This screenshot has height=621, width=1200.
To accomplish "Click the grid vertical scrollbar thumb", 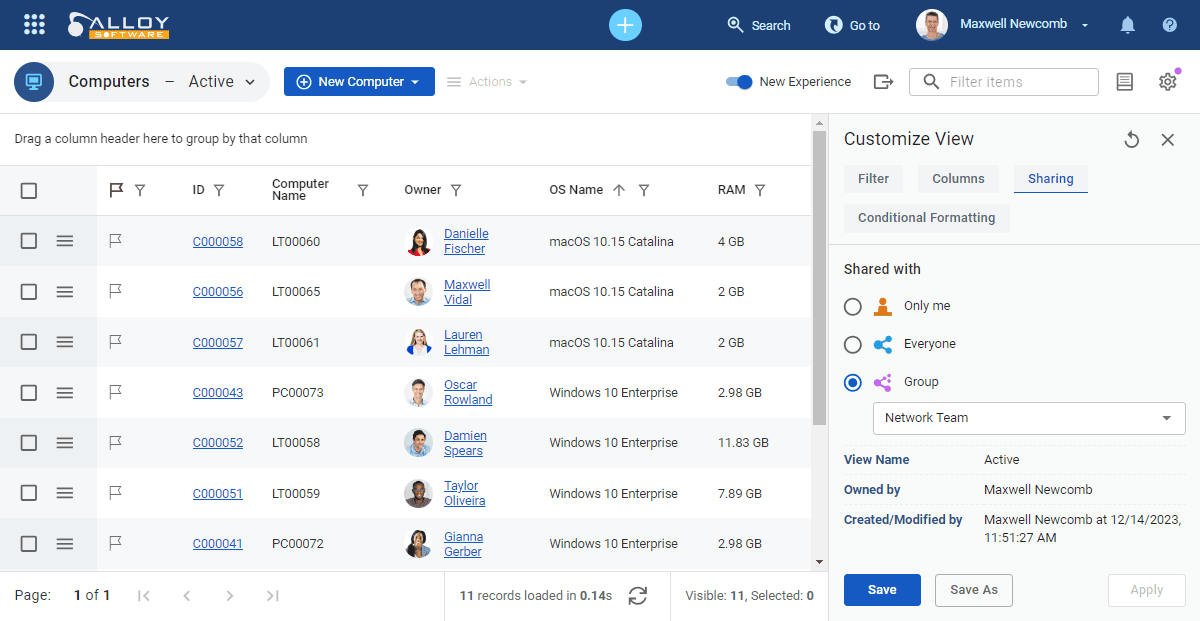I will pos(819,277).
